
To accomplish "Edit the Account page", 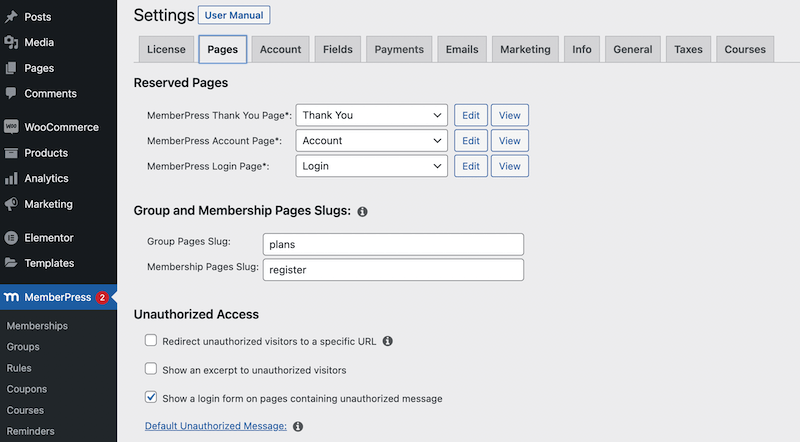I will [471, 141].
